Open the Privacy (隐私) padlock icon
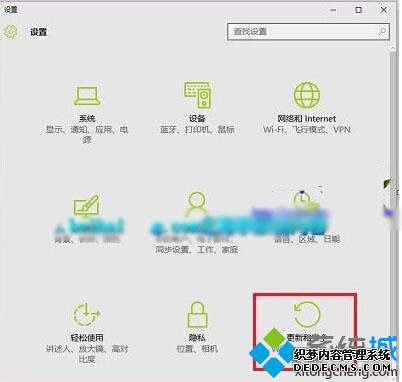The height and width of the screenshot is (382, 402). coord(197,314)
